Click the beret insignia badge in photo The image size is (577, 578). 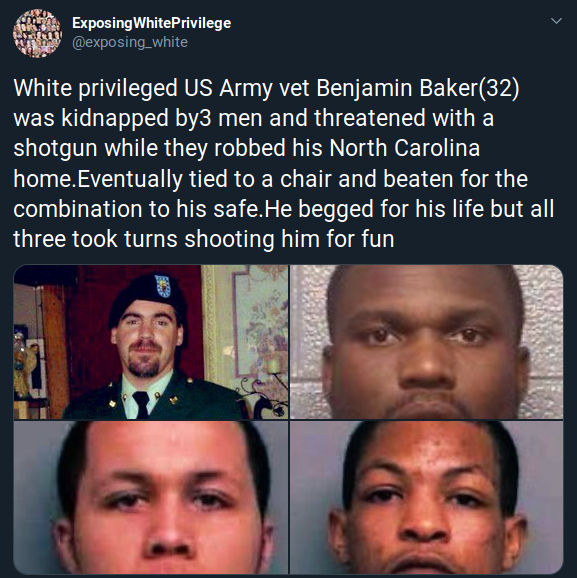(x=163, y=286)
